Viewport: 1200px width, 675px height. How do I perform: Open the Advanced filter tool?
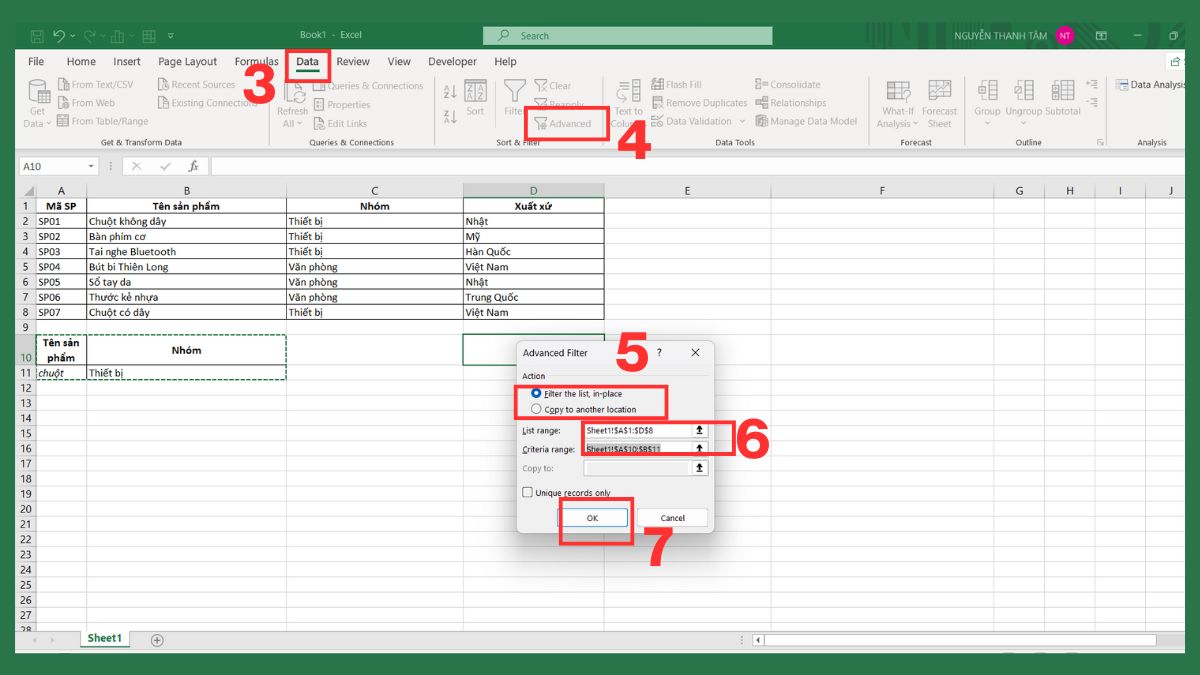(x=566, y=124)
